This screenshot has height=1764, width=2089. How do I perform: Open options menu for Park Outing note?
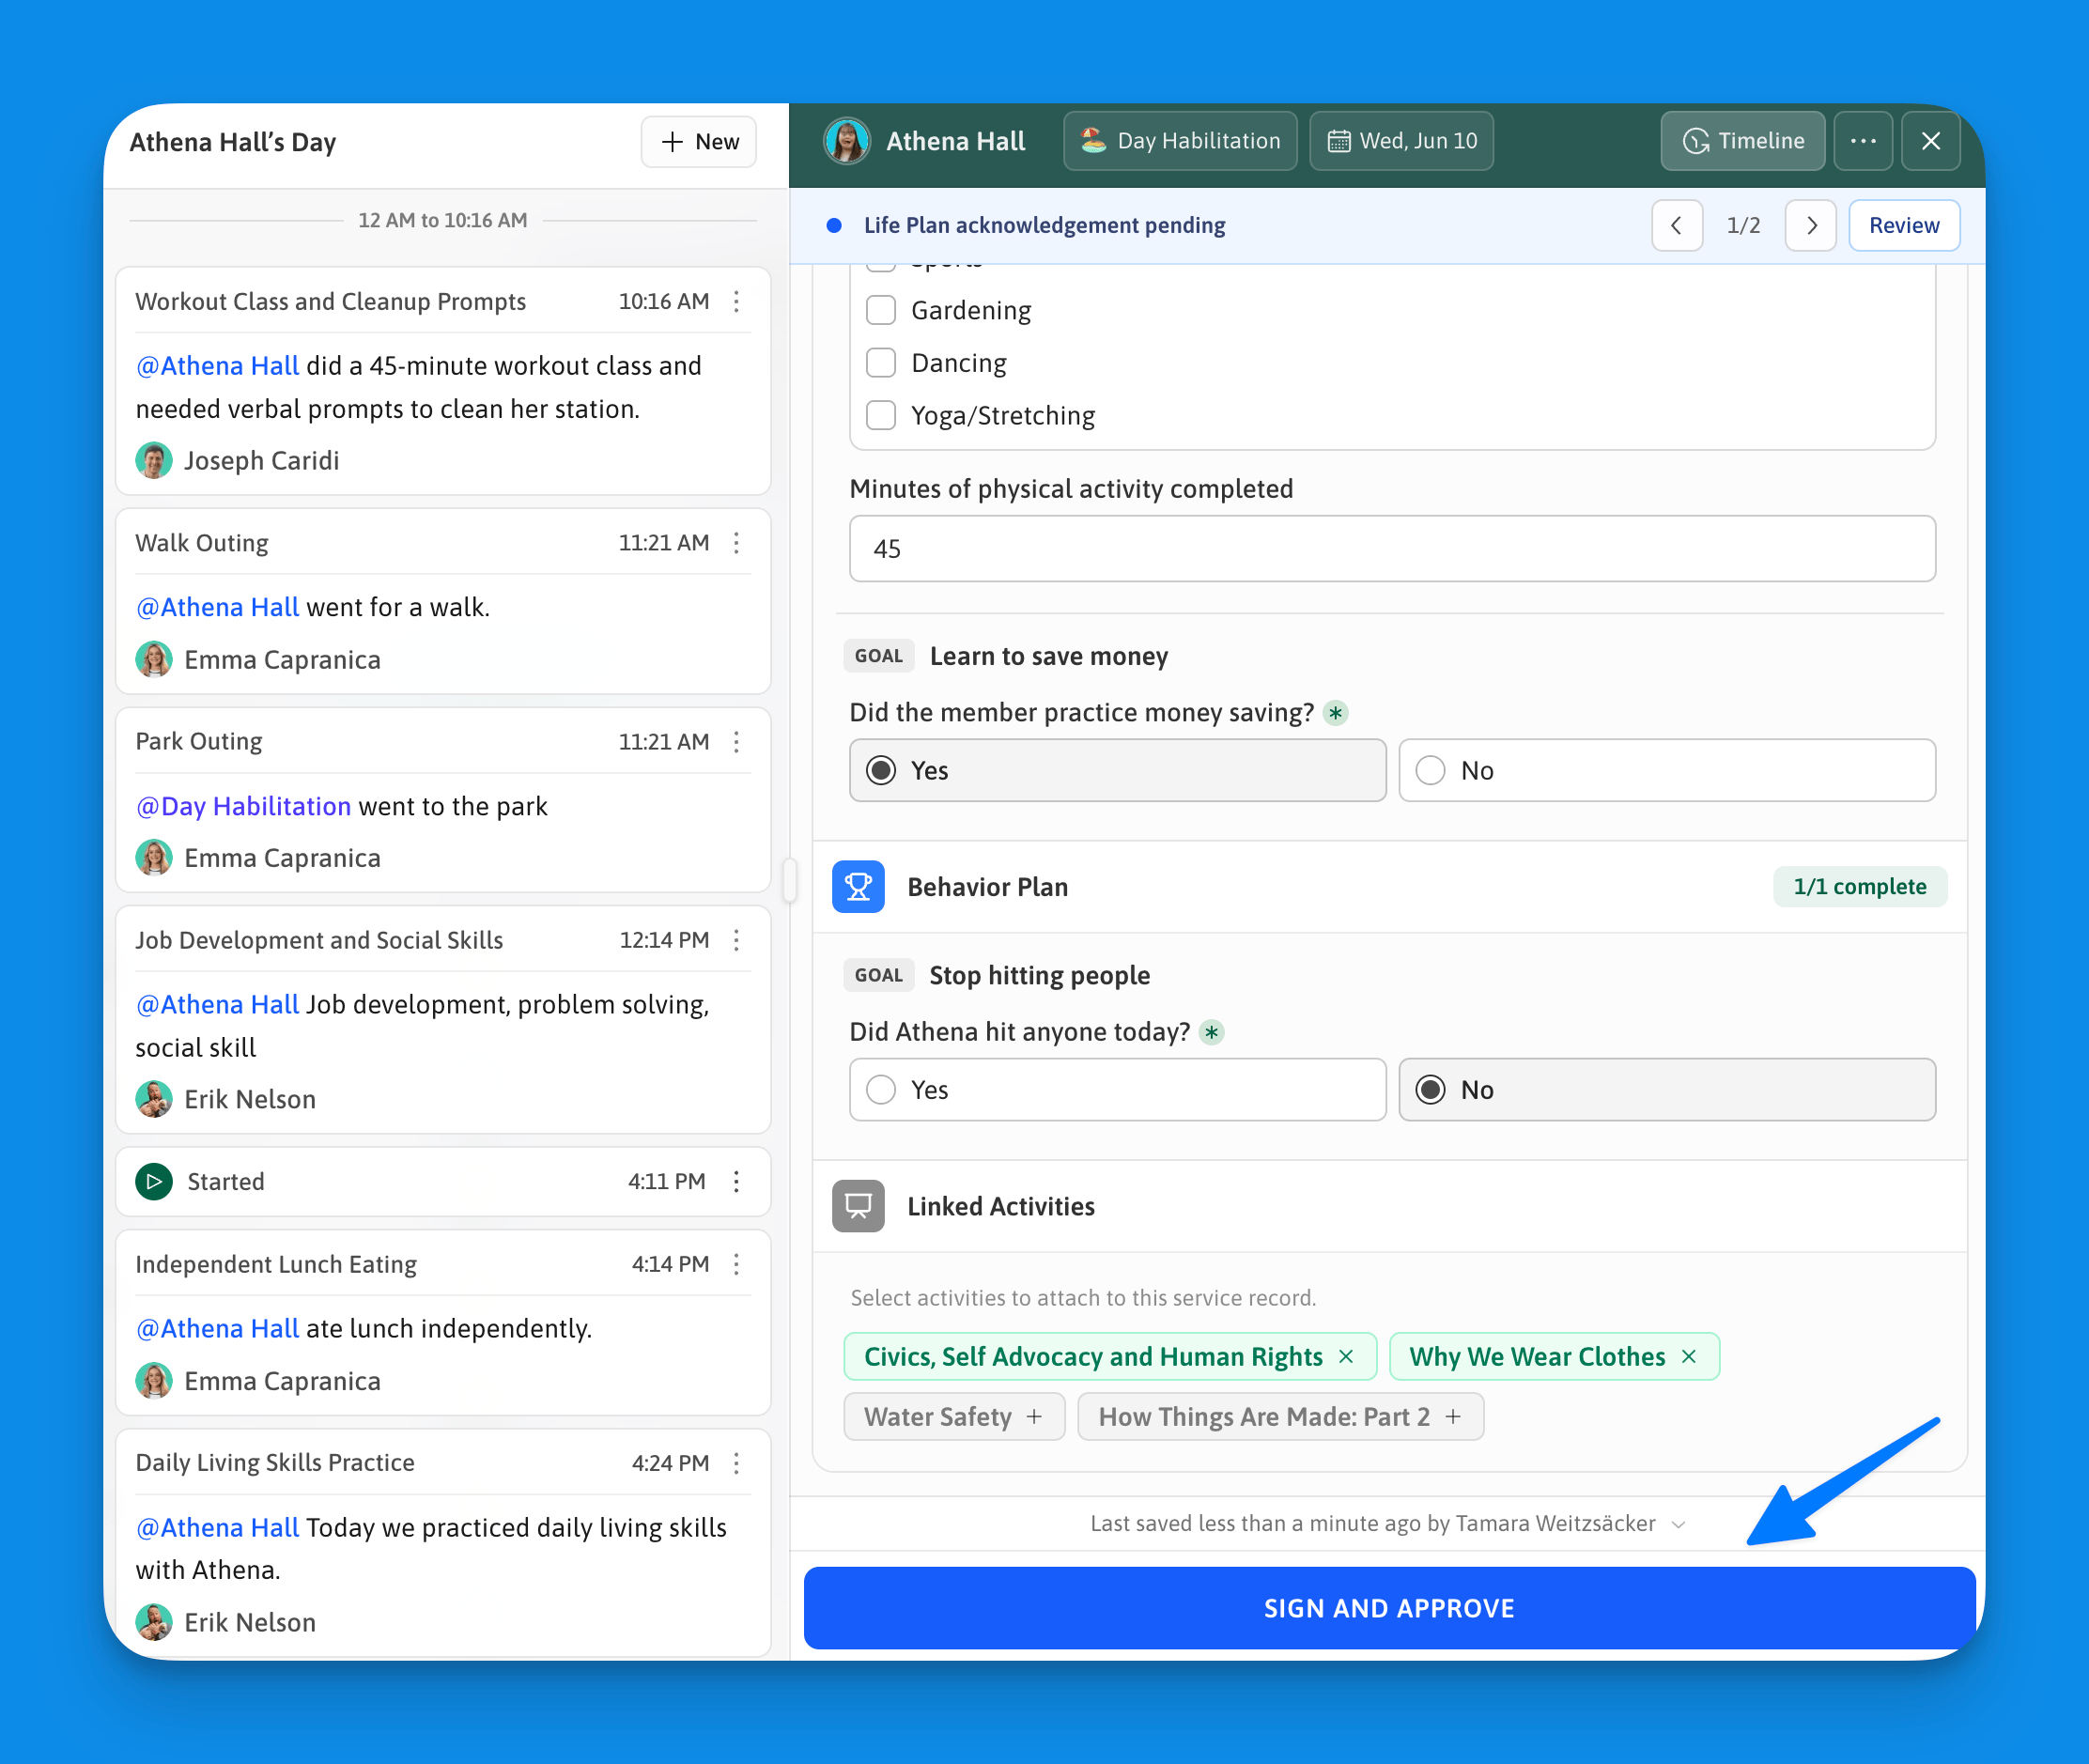[737, 741]
